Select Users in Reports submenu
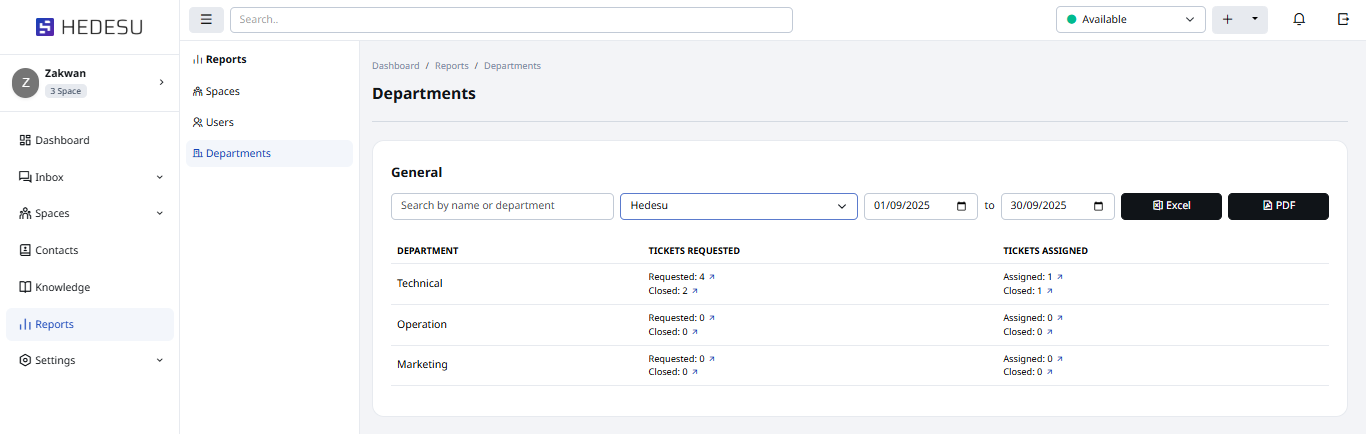 219,122
